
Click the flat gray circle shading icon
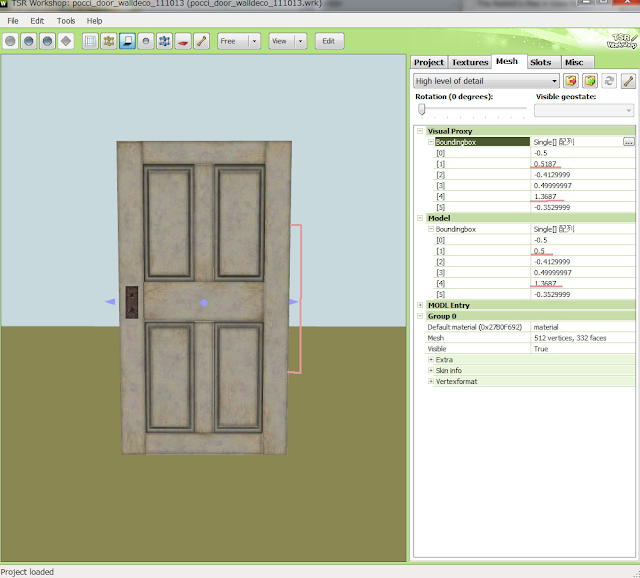coord(10,41)
